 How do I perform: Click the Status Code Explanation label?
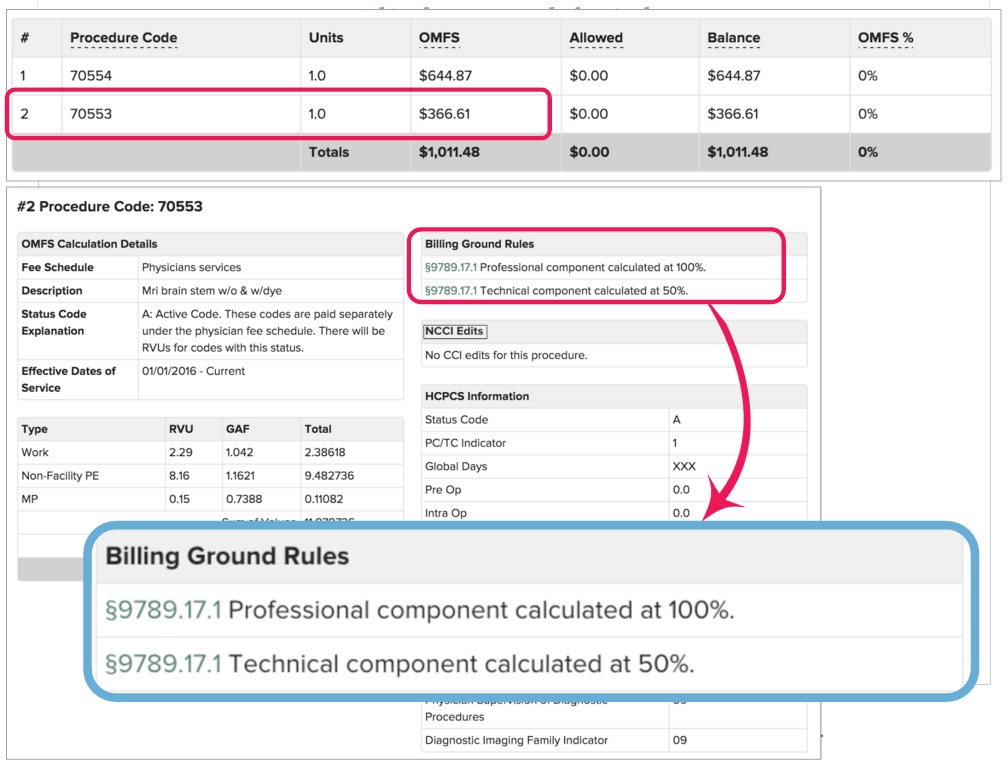[x=53, y=323]
